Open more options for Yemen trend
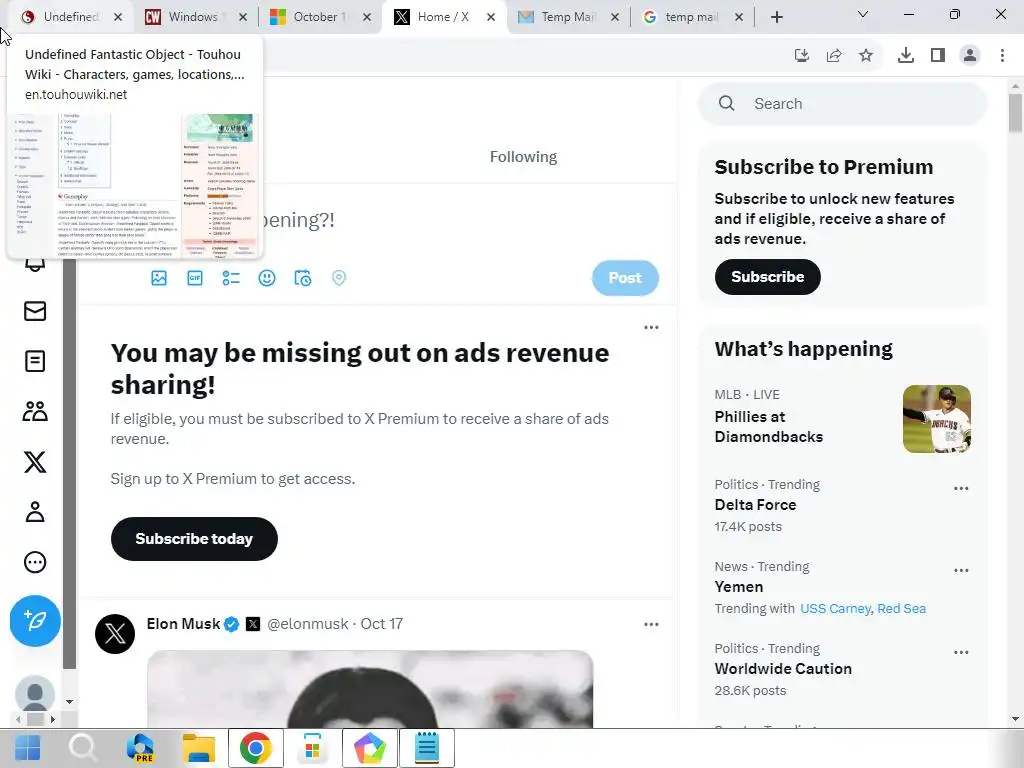Screen dimensions: 1024x768 coord(961,570)
